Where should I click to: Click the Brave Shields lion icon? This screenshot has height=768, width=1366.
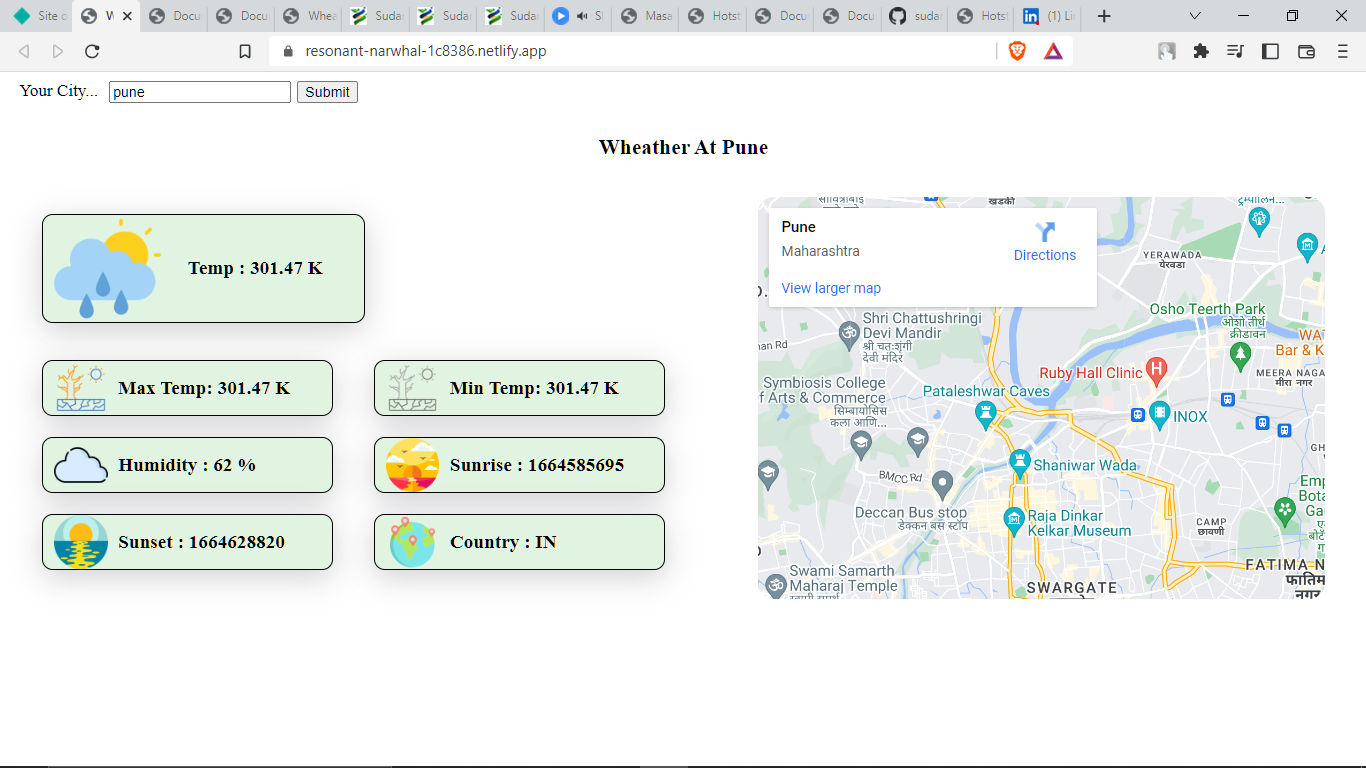tap(1017, 51)
